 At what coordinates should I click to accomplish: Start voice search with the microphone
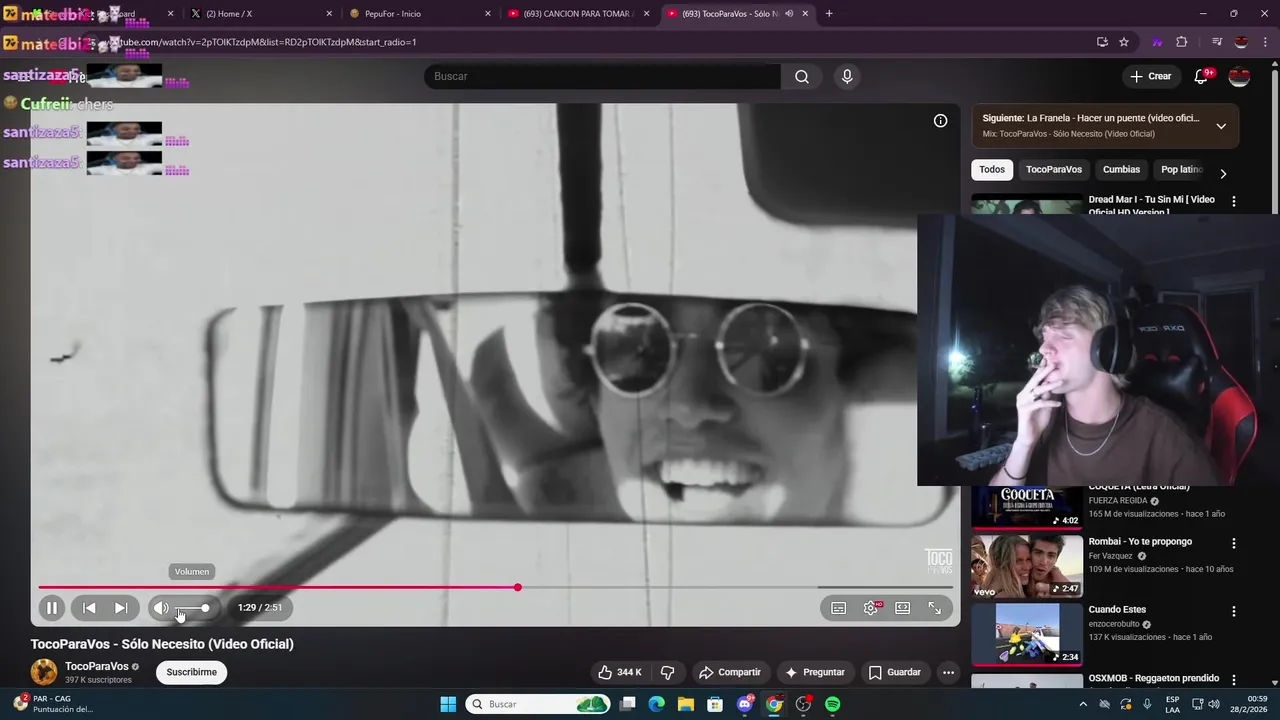847,76
